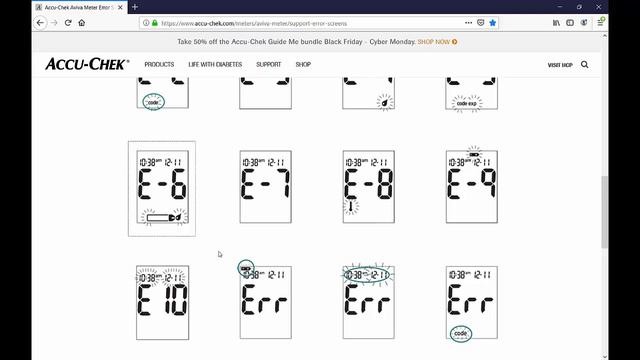The width and height of the screenshot is (640, 360).
Task: Click the Pocket save icon
Action: (x=480, y=23)
